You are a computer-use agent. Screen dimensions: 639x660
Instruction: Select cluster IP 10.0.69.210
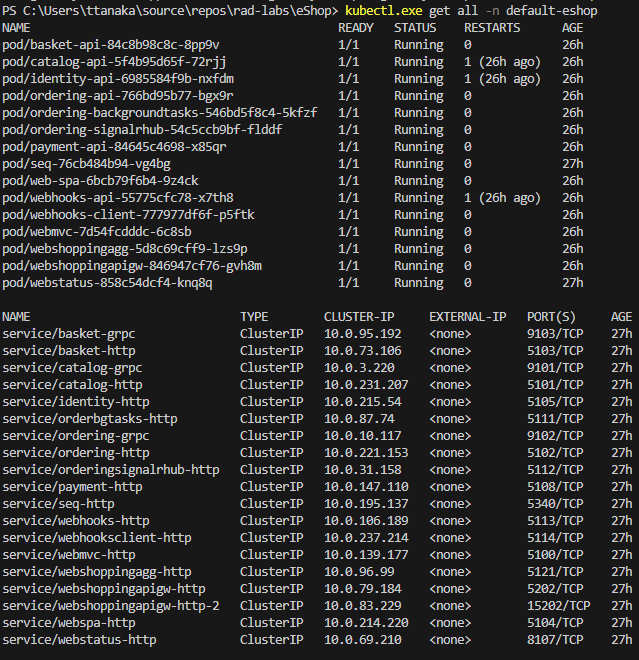point(362,640)
